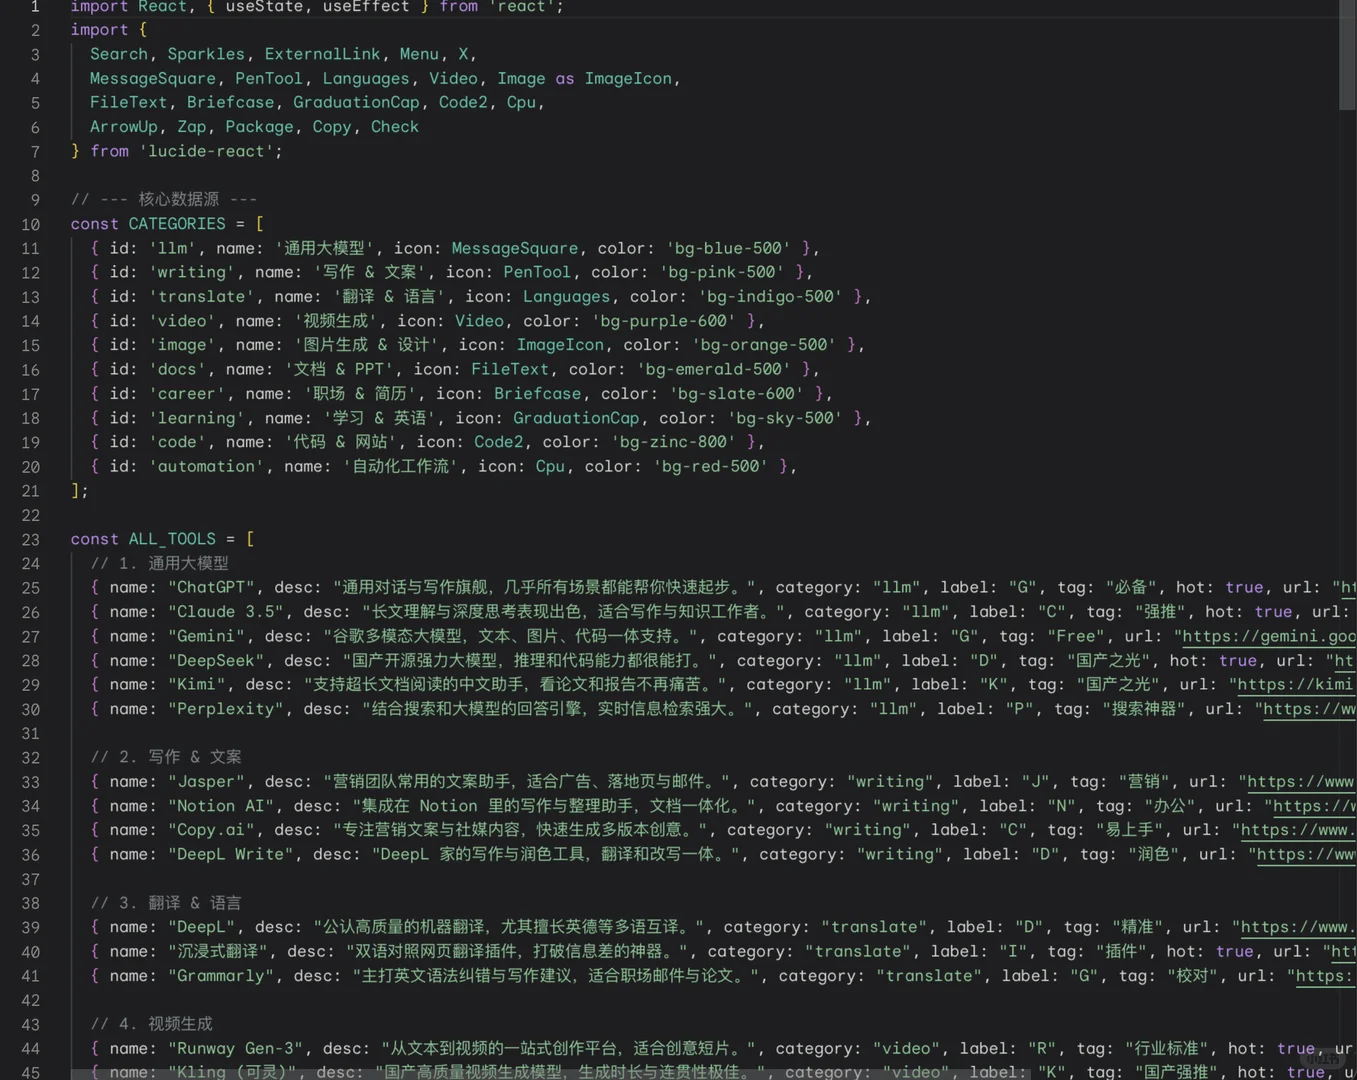The width and height of the screenshot is (1357, 1080).
Task: Click the ArrowUp import name
Action: tap(124, 127)
